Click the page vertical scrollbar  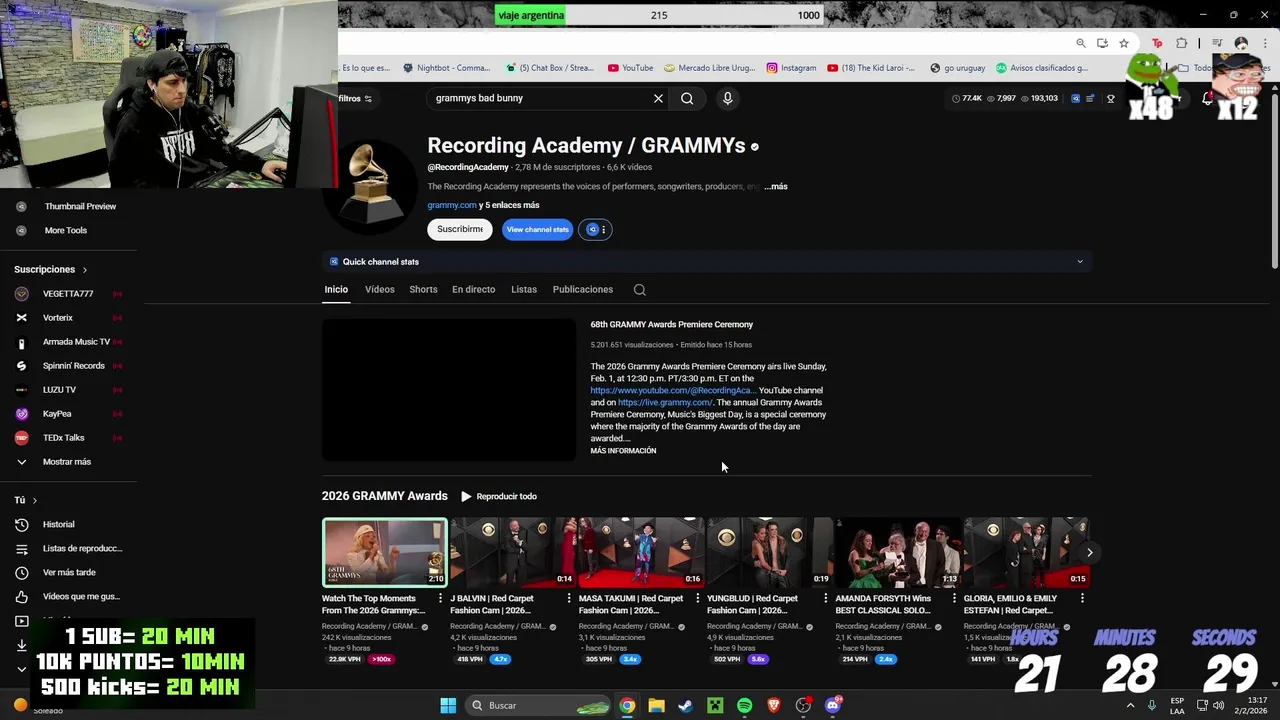[1274, 180]
